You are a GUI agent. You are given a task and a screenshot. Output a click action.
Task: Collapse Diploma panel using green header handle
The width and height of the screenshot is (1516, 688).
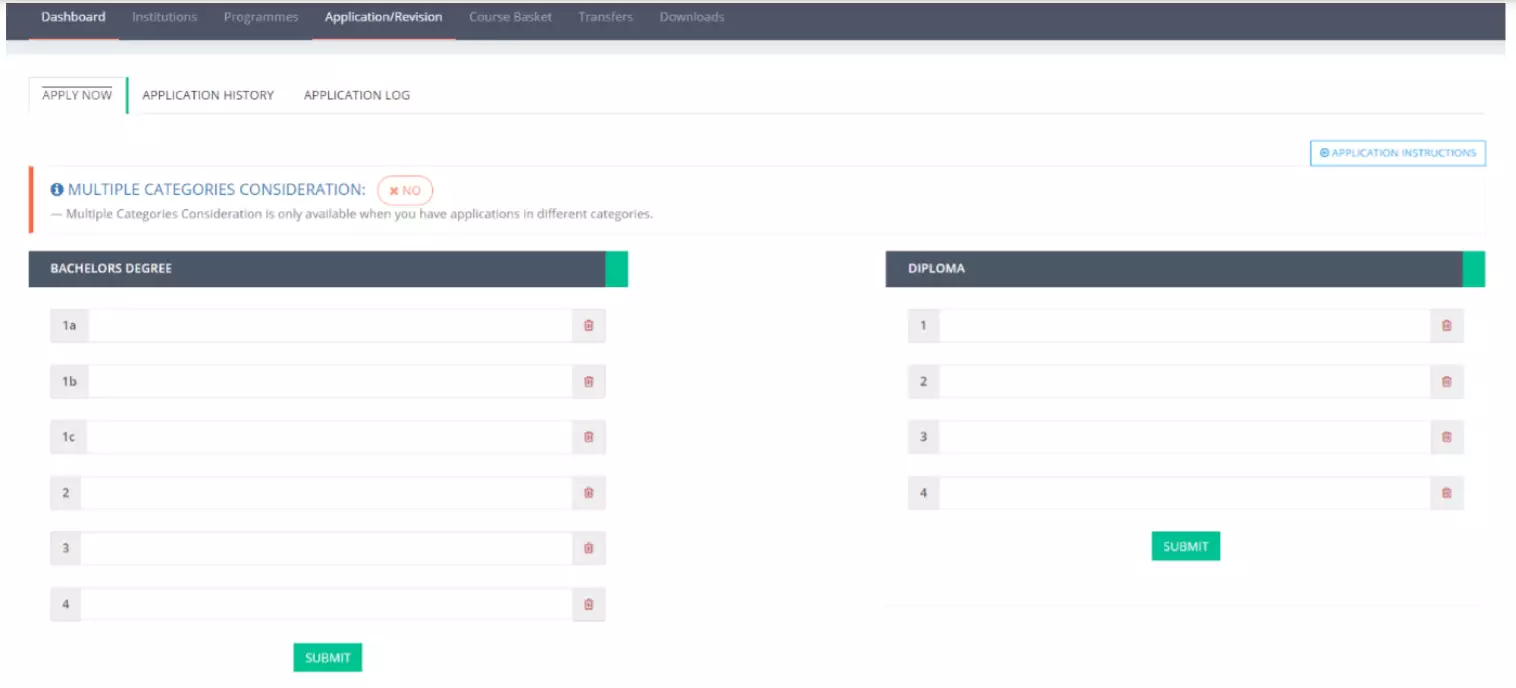1473,269
